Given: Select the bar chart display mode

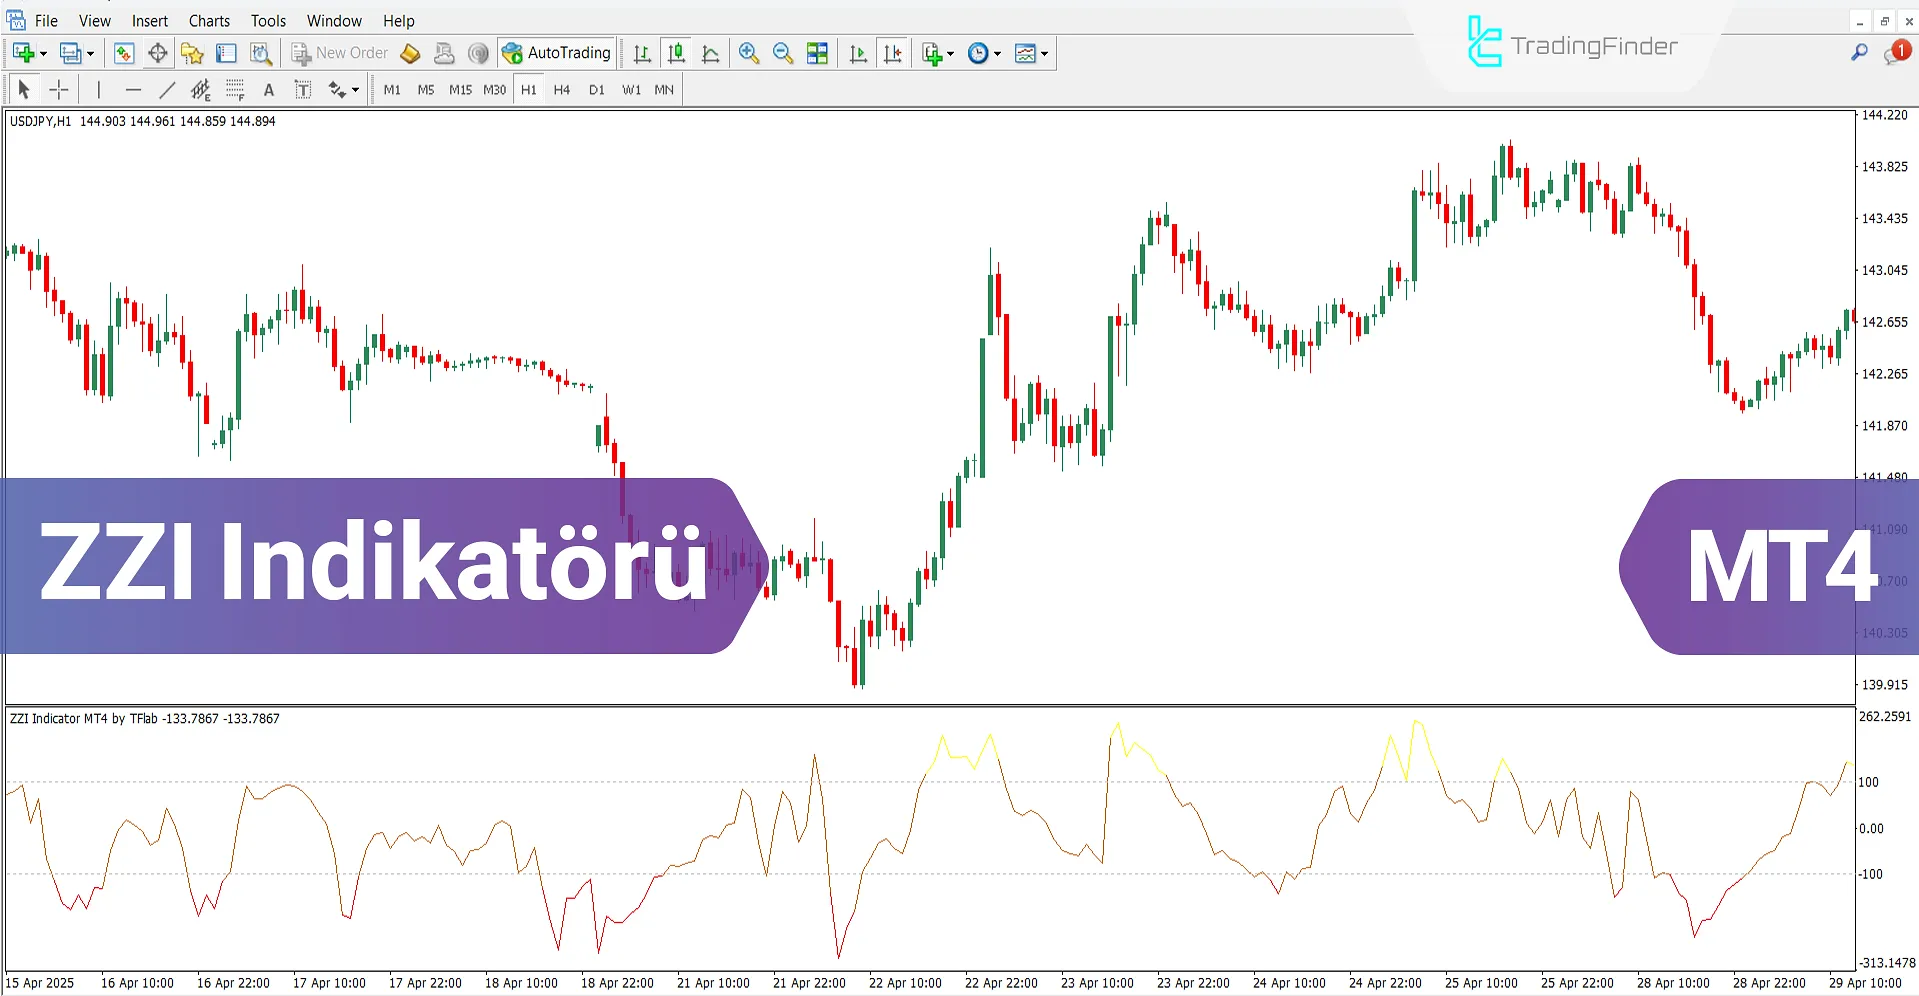Looking at the screenshot, I should pos(642,52).
